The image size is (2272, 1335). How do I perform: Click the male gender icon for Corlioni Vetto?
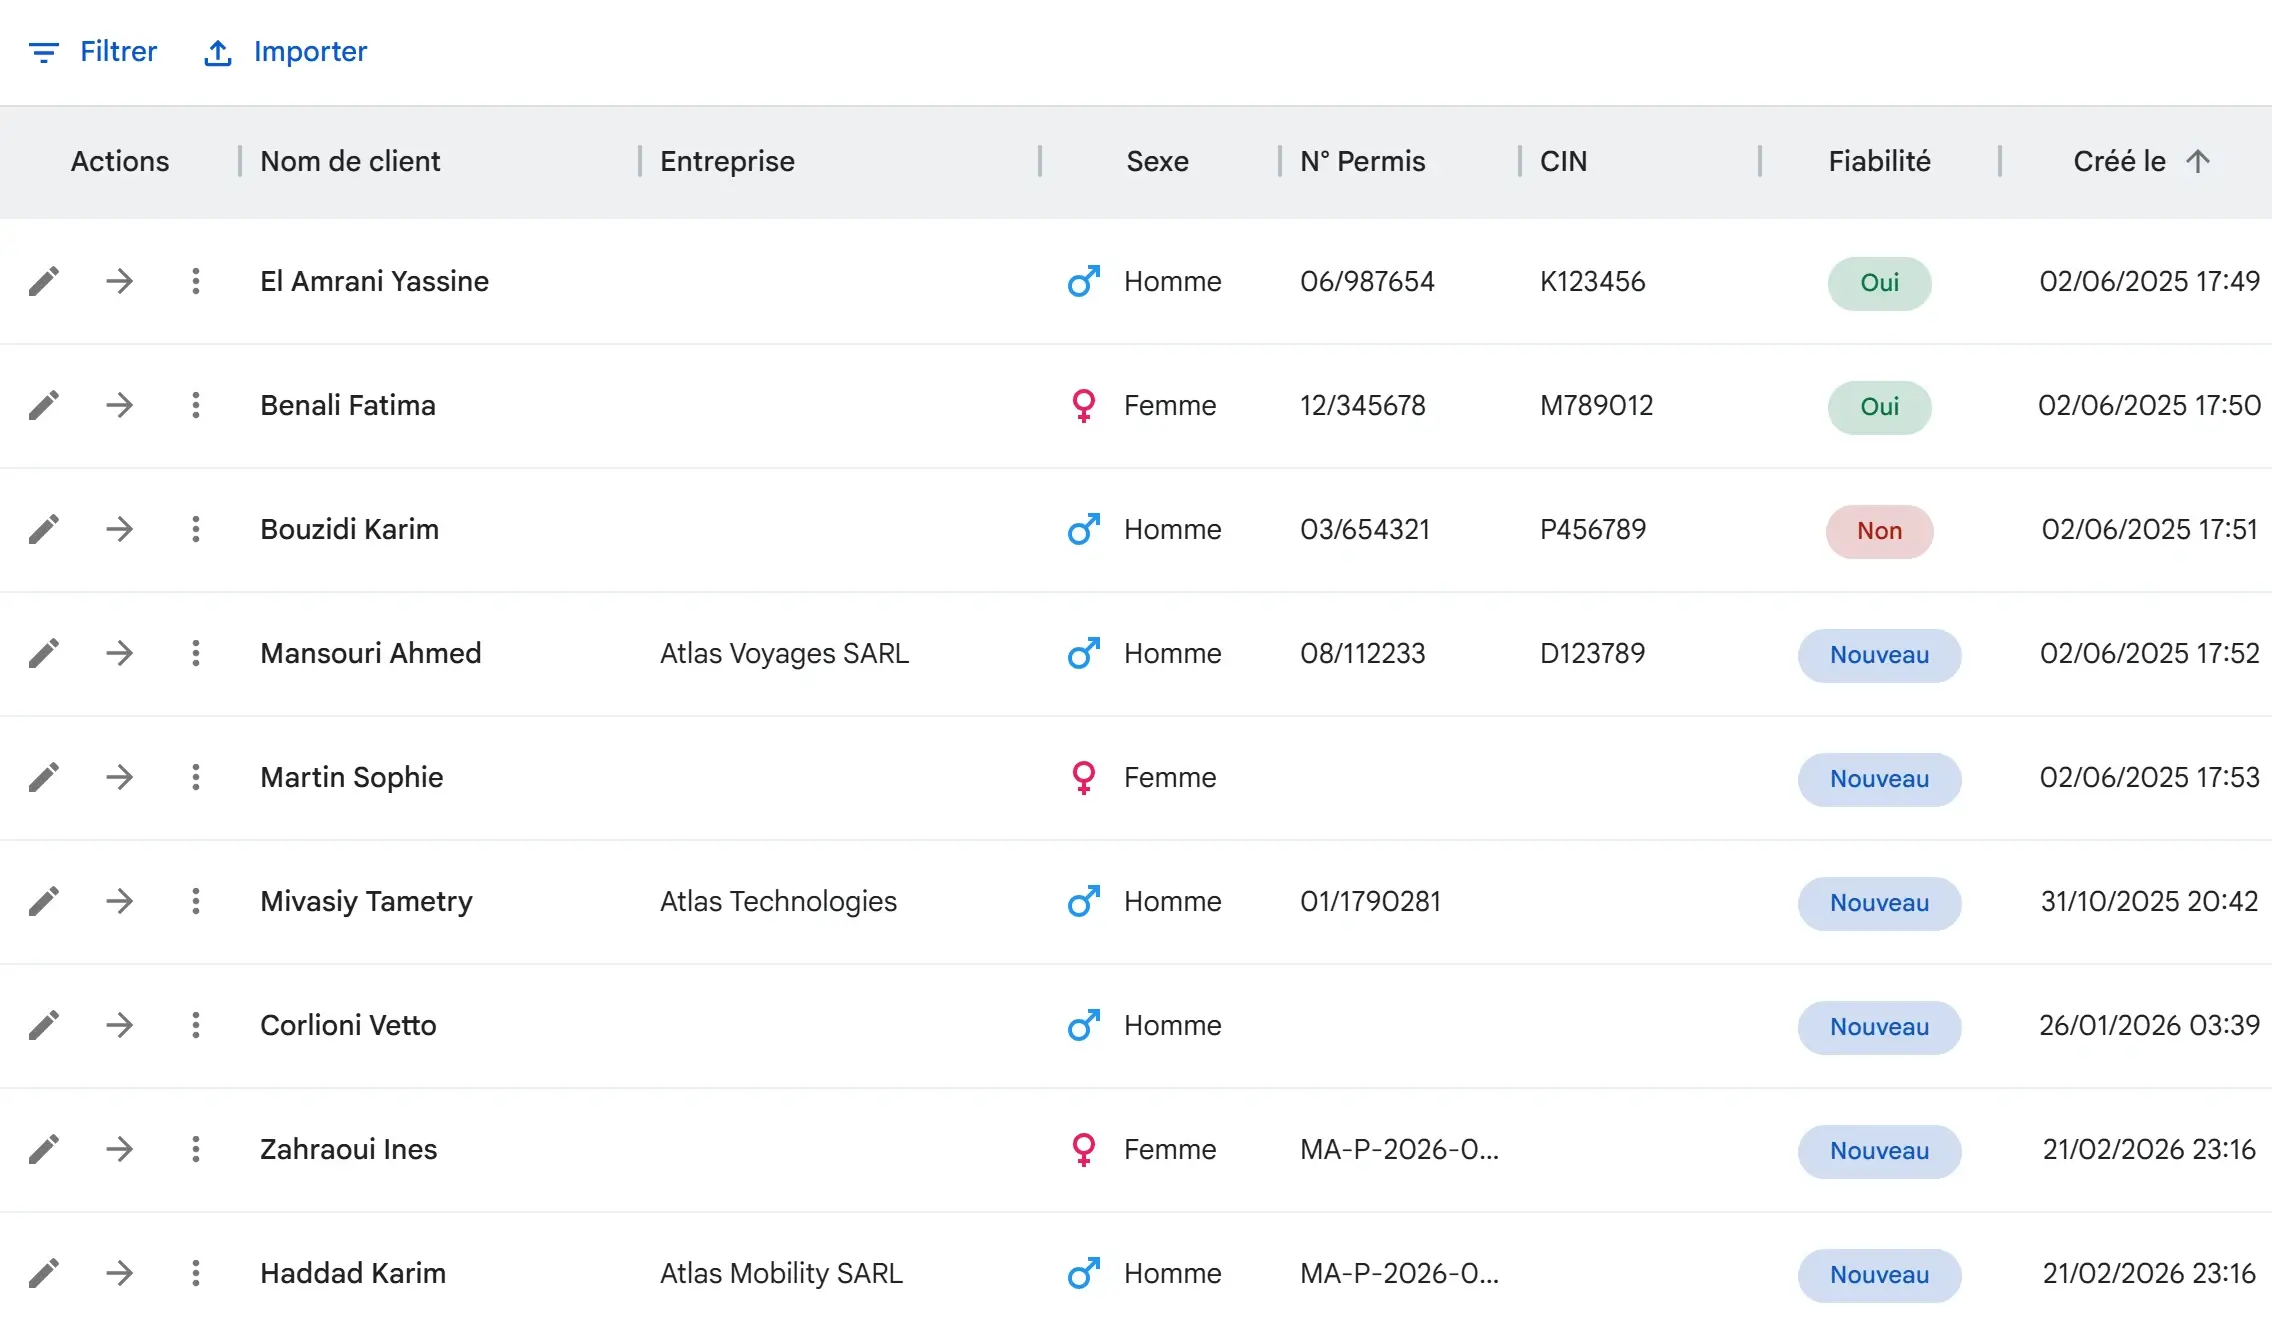1083,1025
